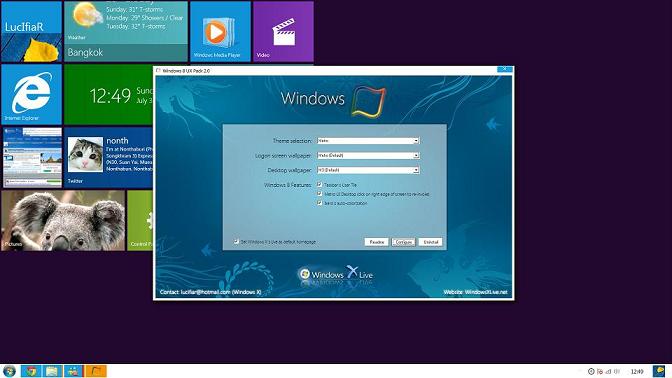Open the Twitter tile with the cat photo
The image size is (672, 378).
tap(108, 158)
